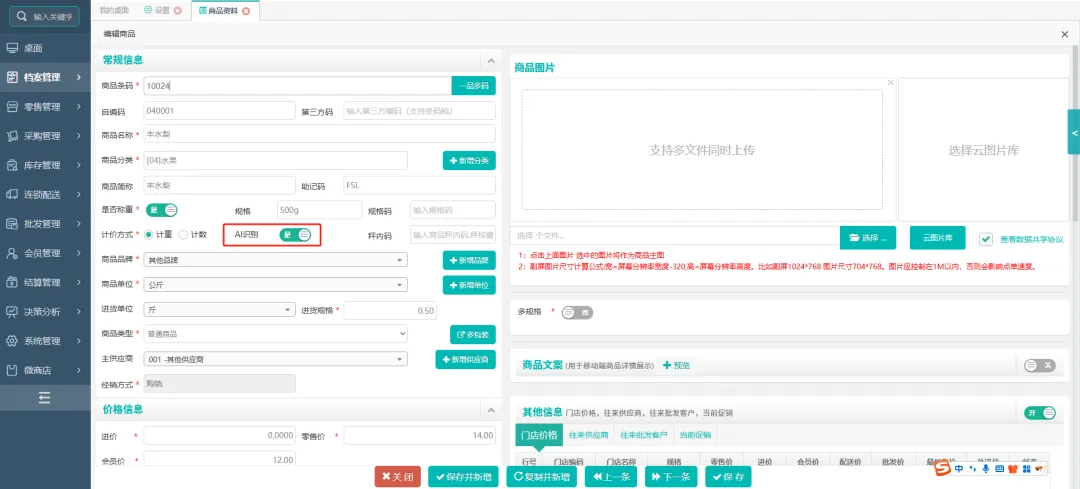Switch to the 往来供应商 tab
This screenshot has width=1080, height=489.
(589, 435)
